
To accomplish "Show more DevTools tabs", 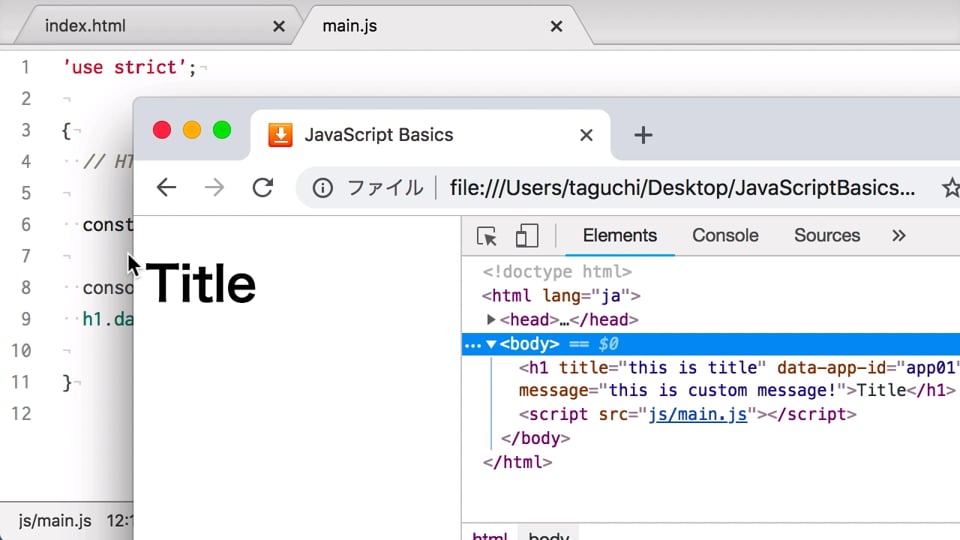I will (x=898, y=236).
